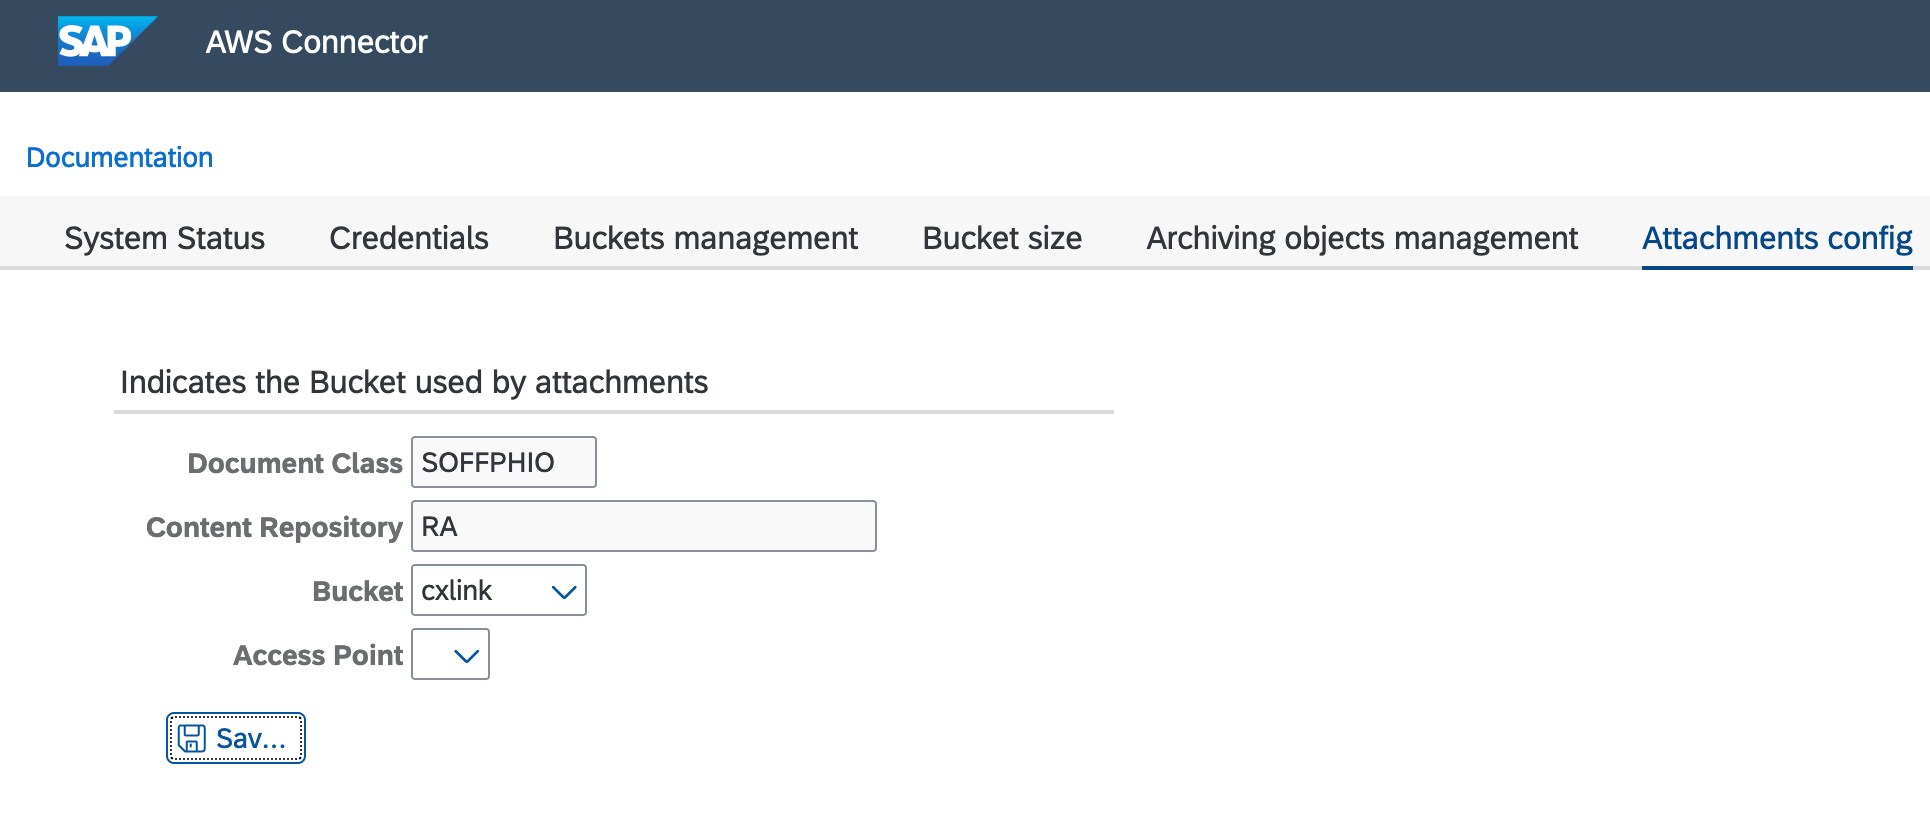Open the Archiving objects management tab

1361,238
